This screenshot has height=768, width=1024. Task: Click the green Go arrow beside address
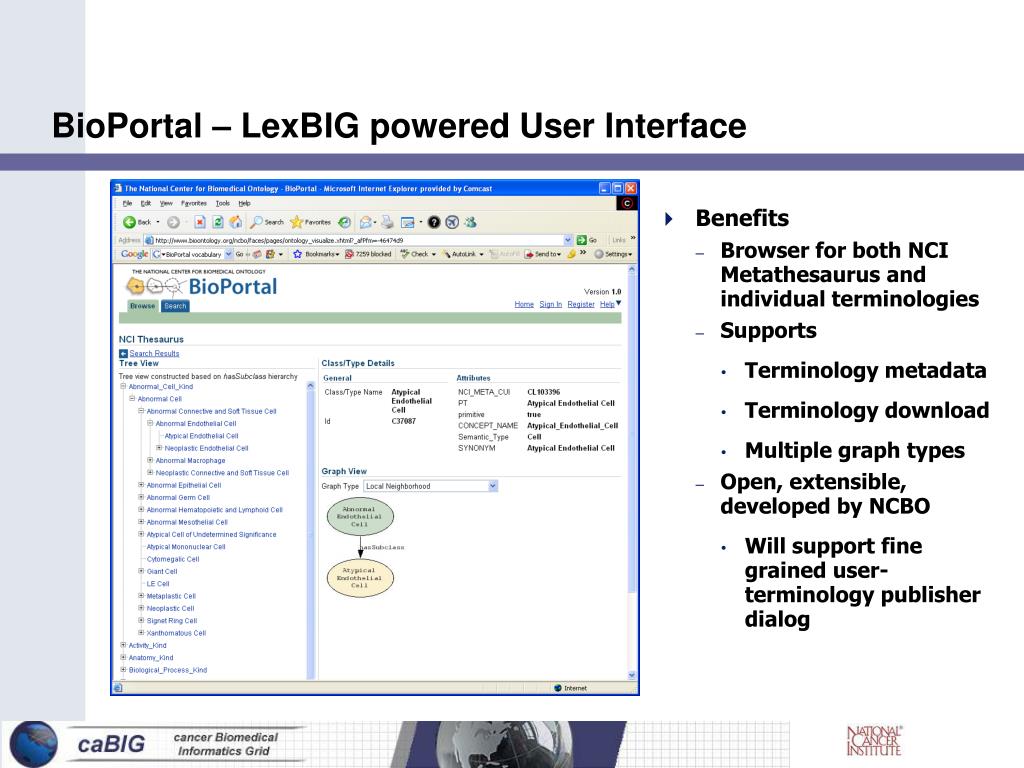point(581,240)
